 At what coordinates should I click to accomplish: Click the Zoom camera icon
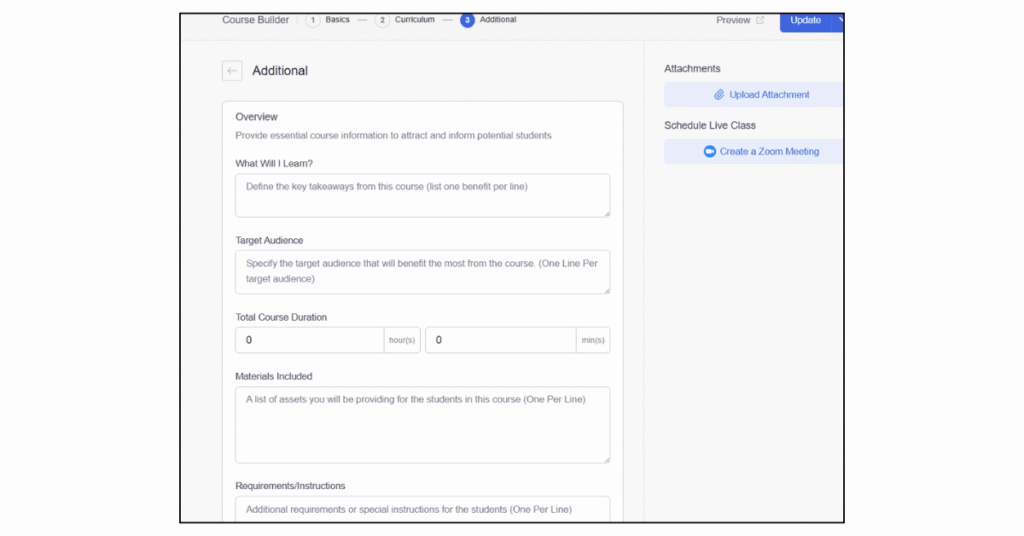[x=709, y=152]
